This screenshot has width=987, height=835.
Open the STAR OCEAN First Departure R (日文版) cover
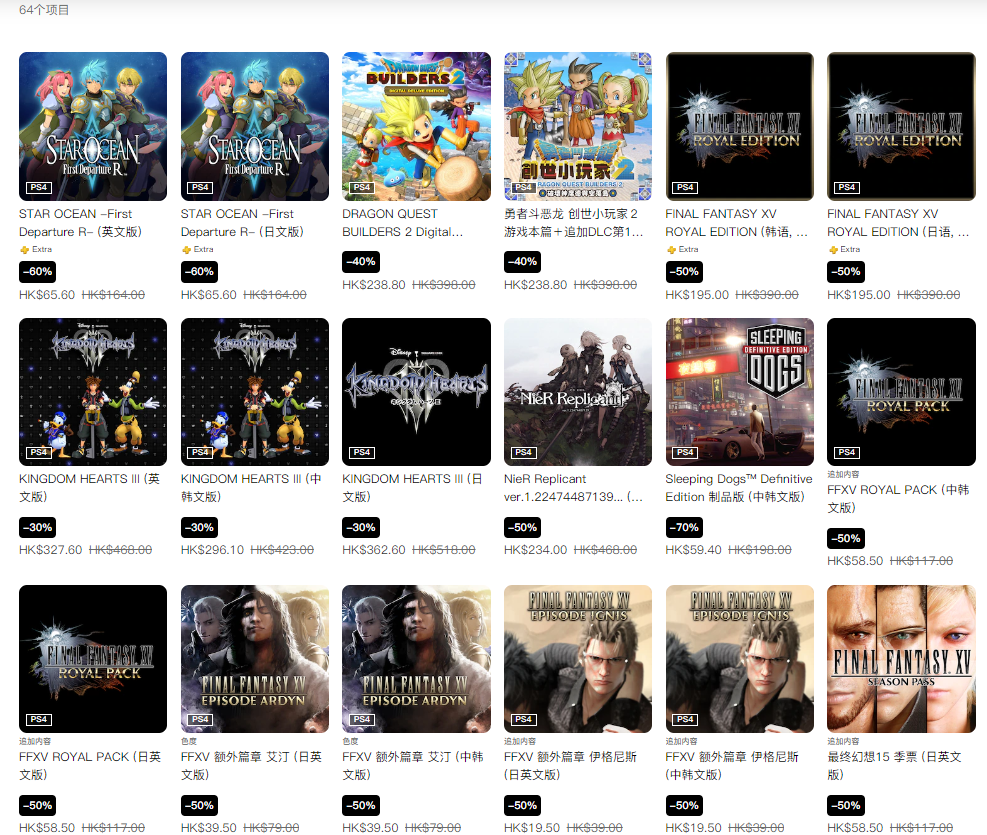point(255,126)
